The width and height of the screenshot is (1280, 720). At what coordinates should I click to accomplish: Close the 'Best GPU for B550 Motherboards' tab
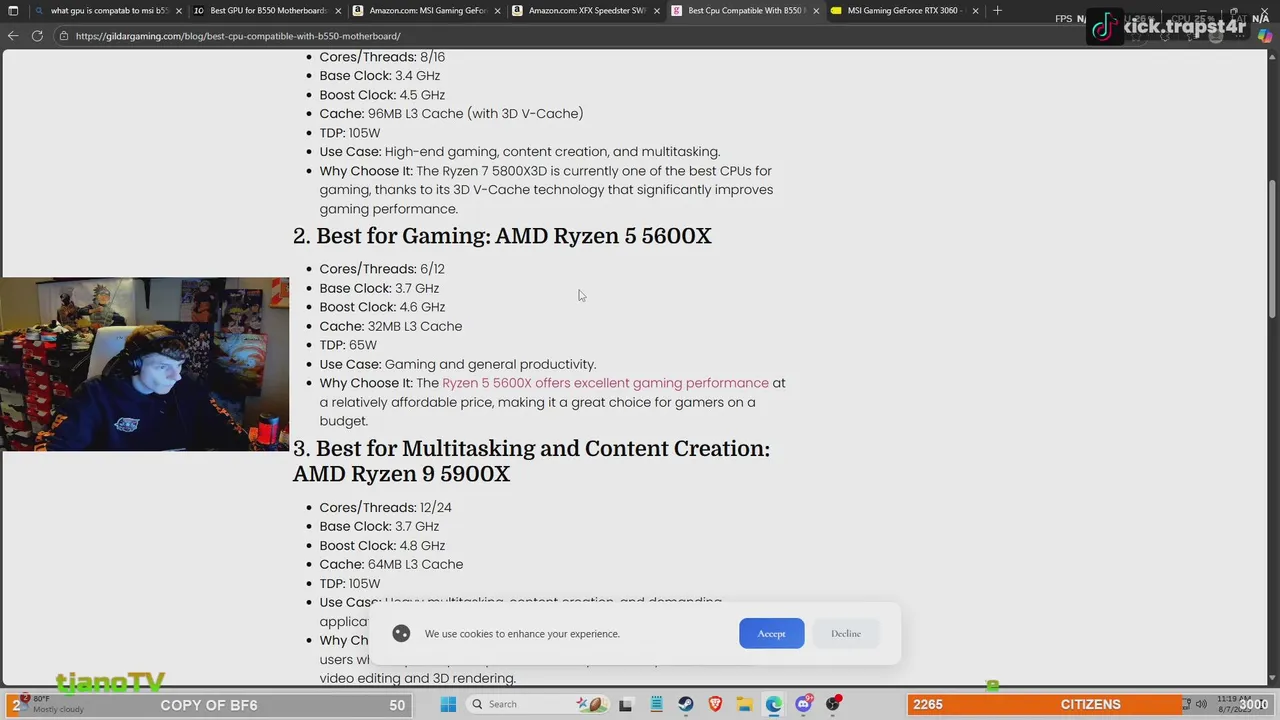[x=337, y=11]
